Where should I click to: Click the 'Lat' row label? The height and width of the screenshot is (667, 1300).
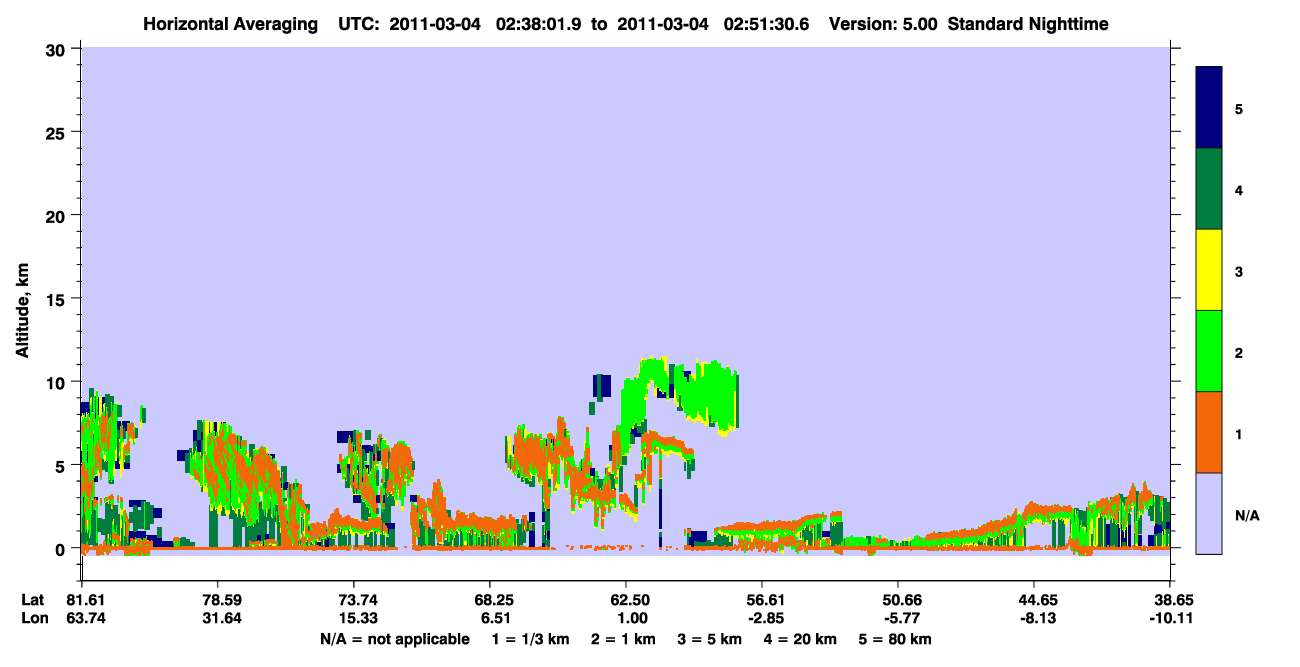pos(33,600)
